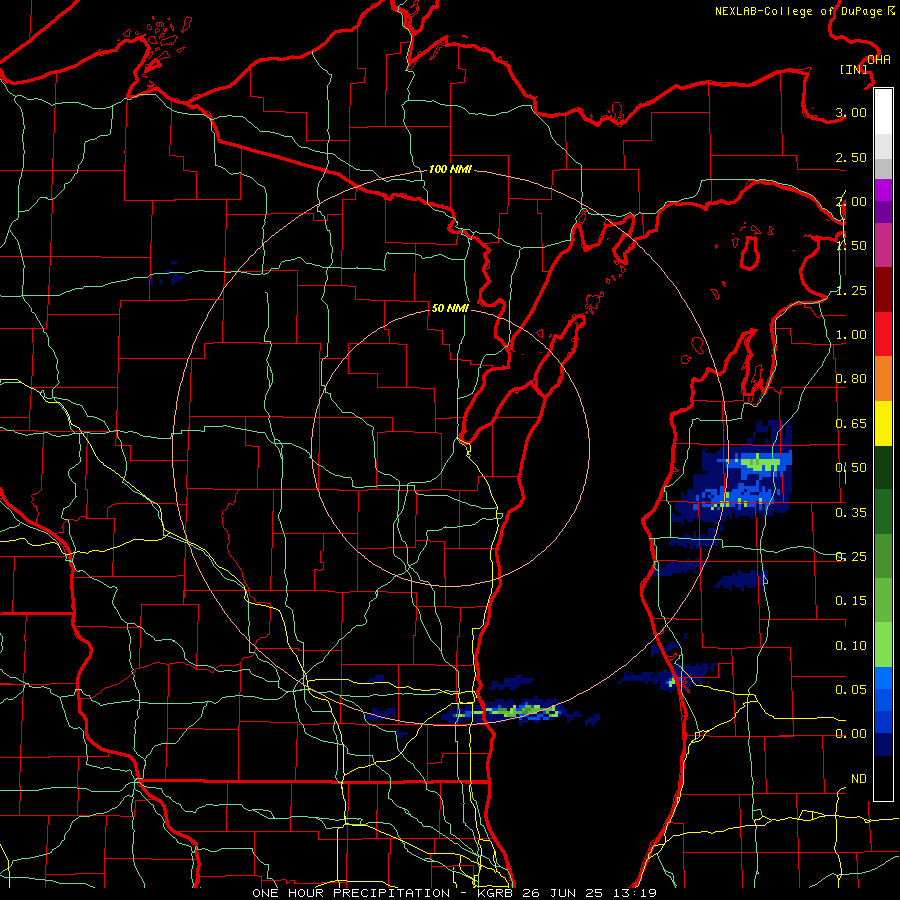Image resolution: width=900 pixels, height=900 pixels.
Task: Click the [IN] units label
Action: [x=854, y=69]
